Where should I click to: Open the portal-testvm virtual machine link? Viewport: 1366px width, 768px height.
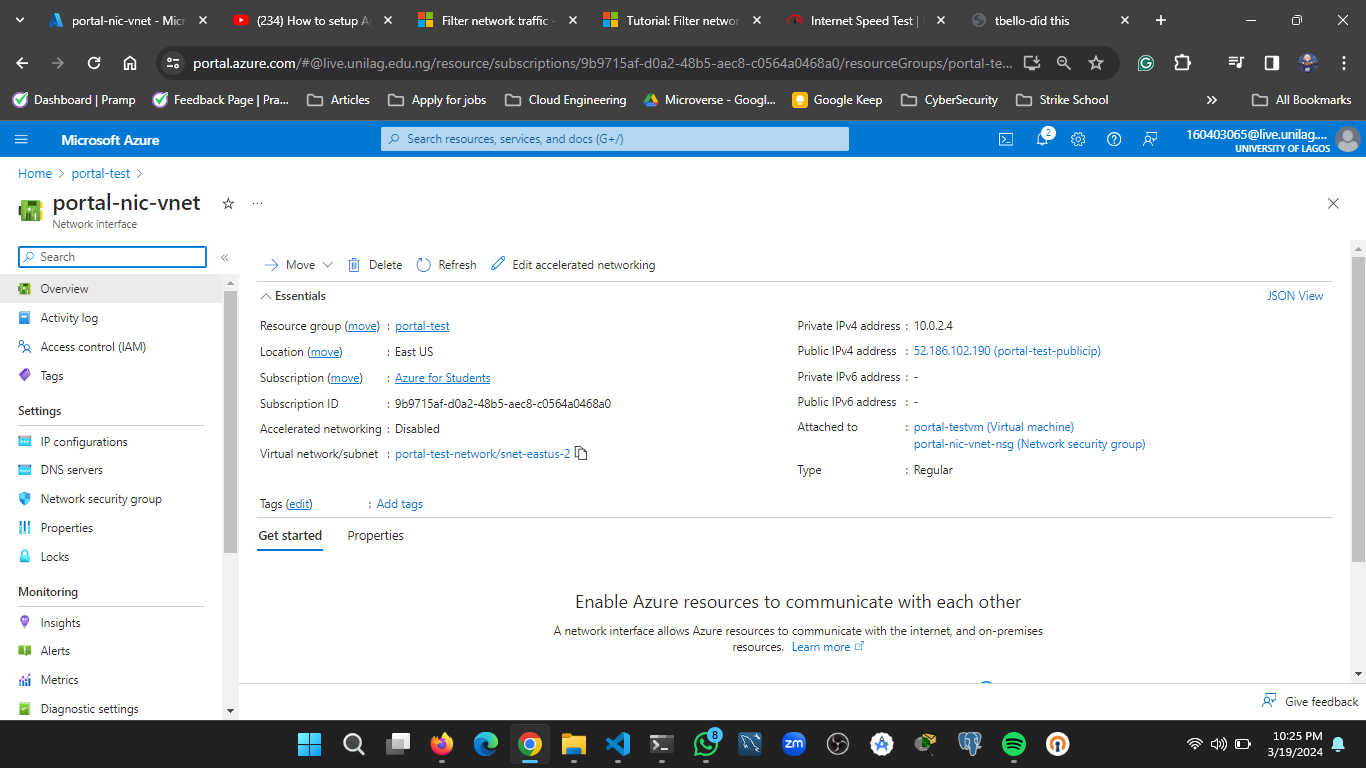(x=994, y=427)
